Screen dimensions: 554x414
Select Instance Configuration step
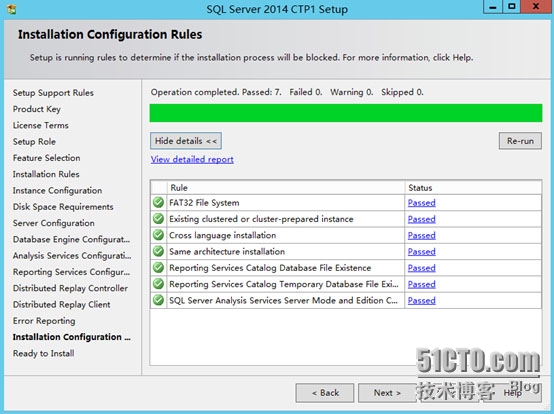tap(58, 190)
